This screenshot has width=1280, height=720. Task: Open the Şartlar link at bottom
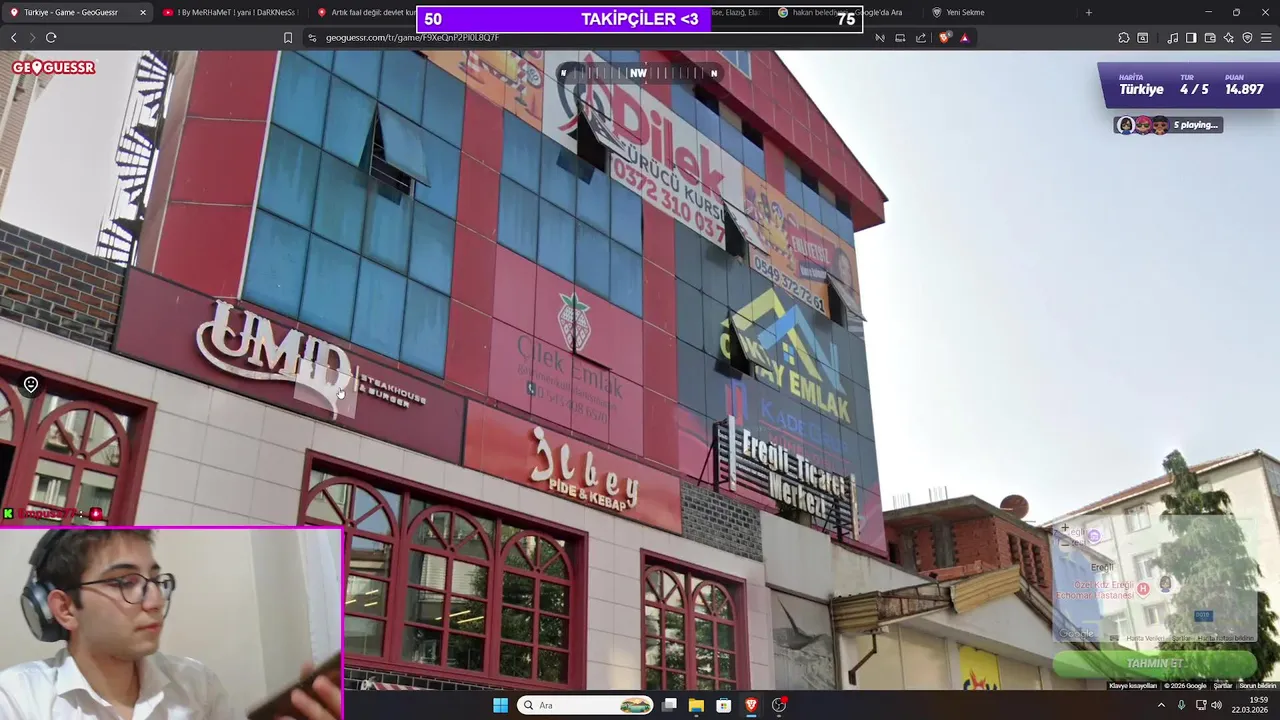pos(1223,686)
